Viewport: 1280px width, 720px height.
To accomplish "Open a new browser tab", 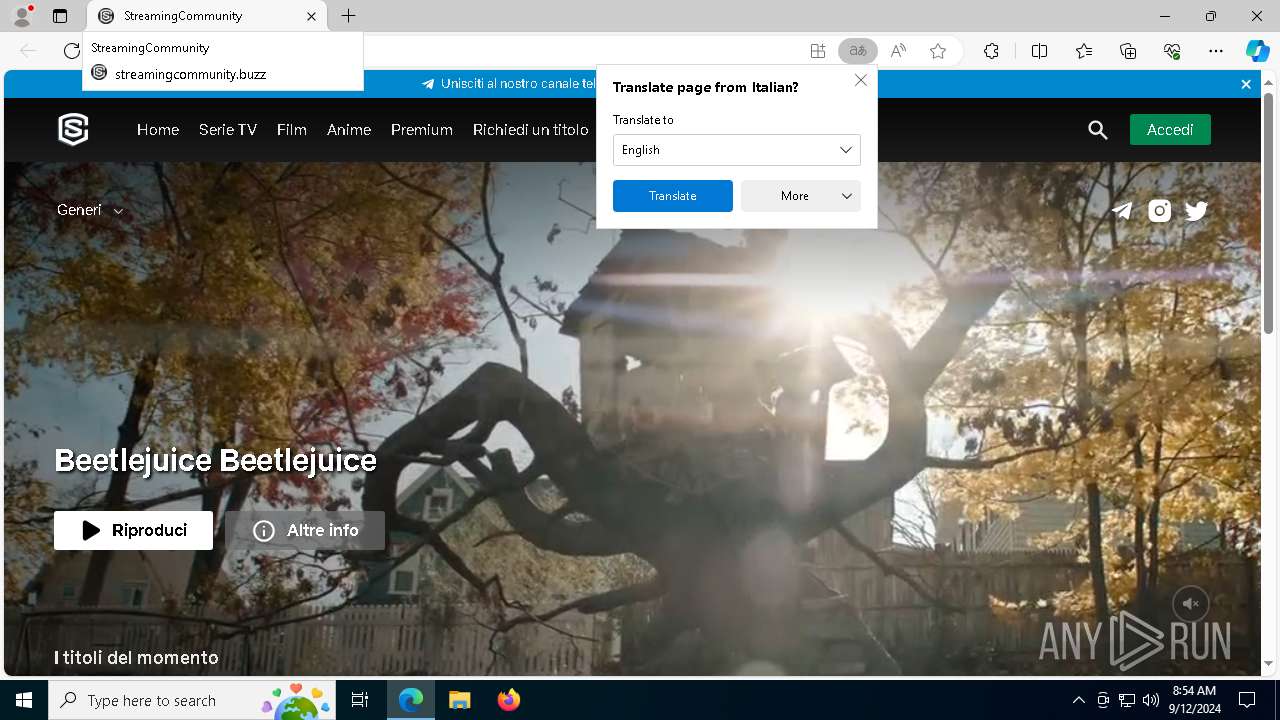I will click(348, 16).
